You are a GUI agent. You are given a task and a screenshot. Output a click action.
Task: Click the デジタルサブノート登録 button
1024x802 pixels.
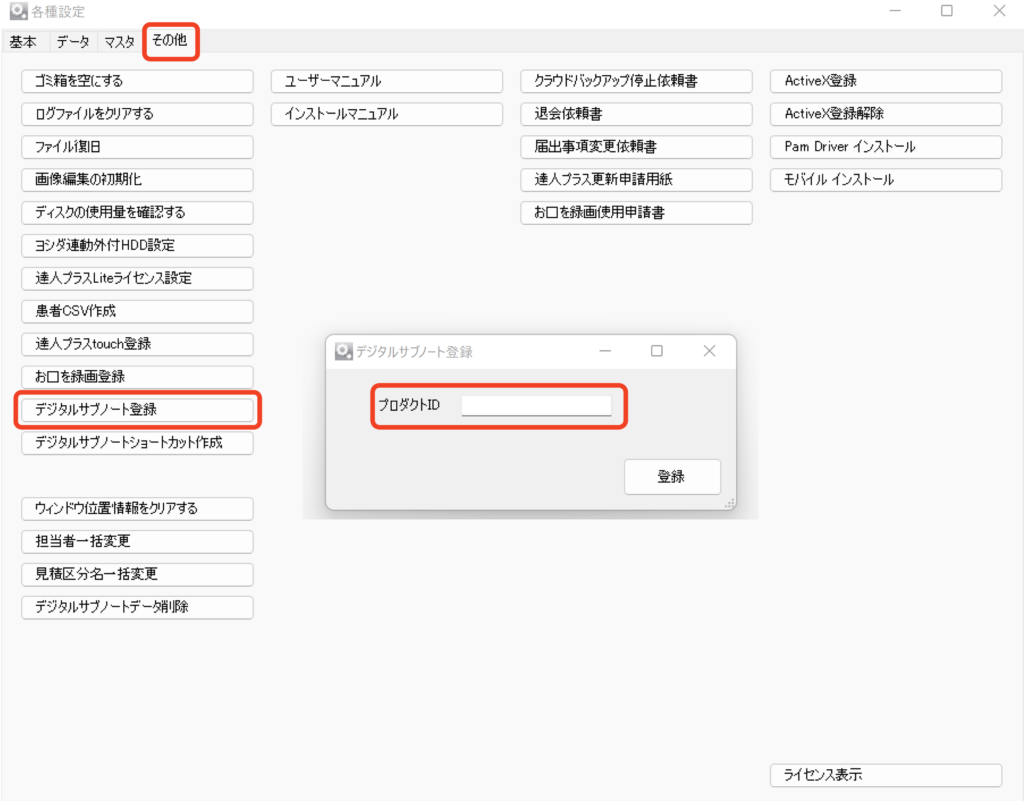tap(137, 409)
